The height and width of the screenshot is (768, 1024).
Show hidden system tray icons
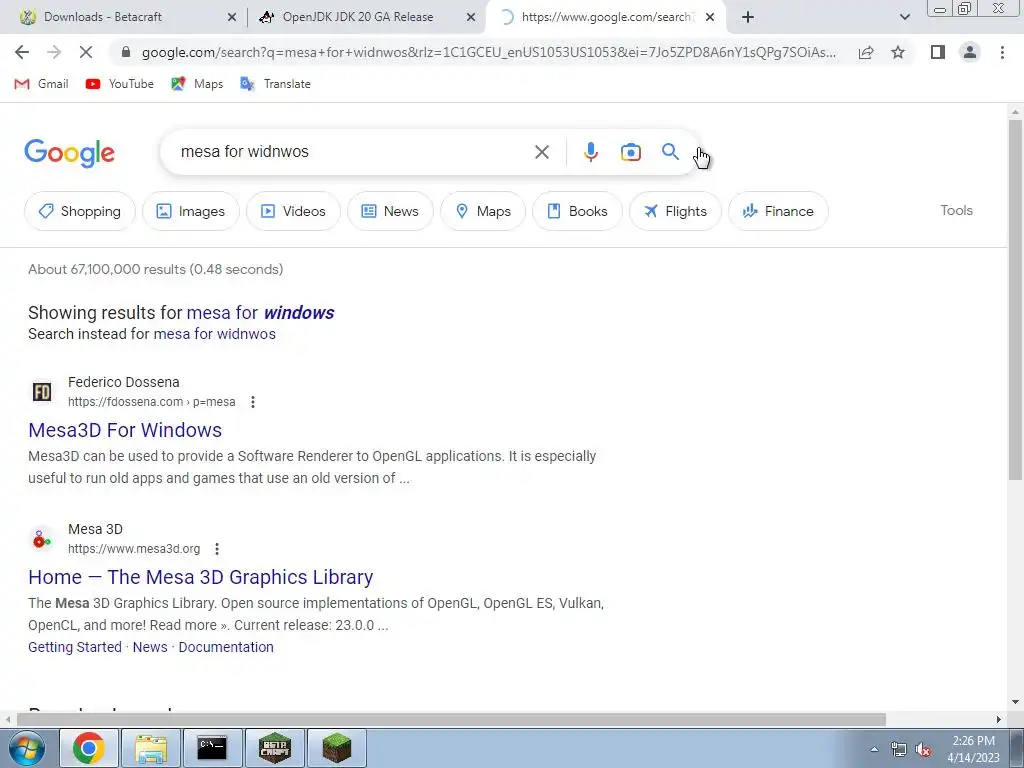(x=874, y=749)
